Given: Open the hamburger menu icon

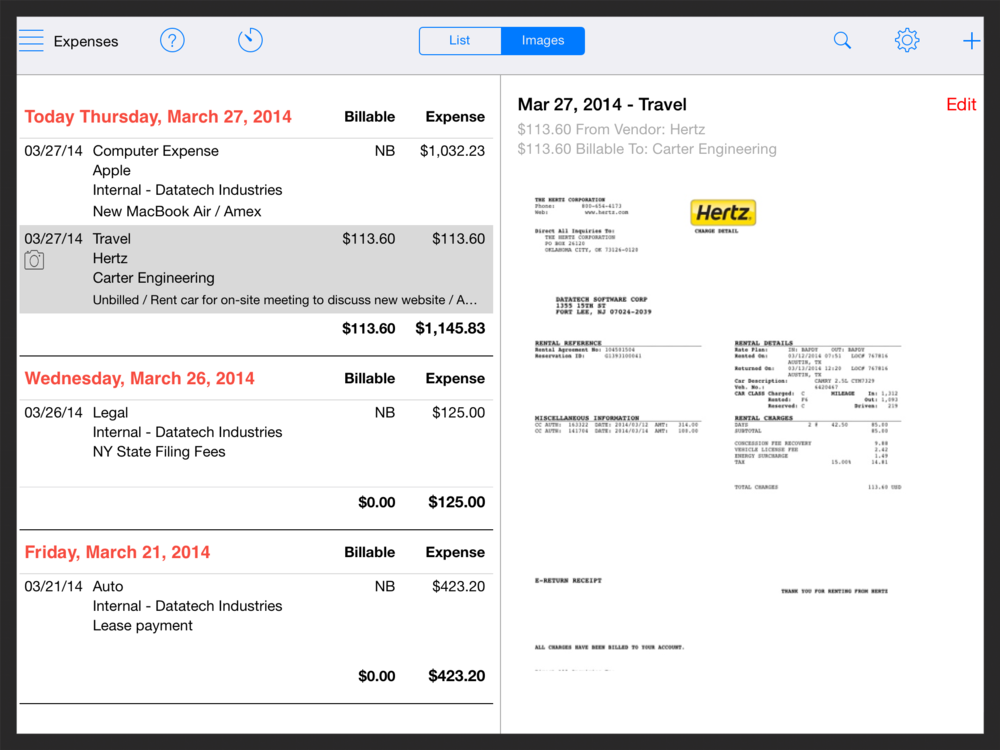Looking at the screenshot, I should click(x=31, y=40).
